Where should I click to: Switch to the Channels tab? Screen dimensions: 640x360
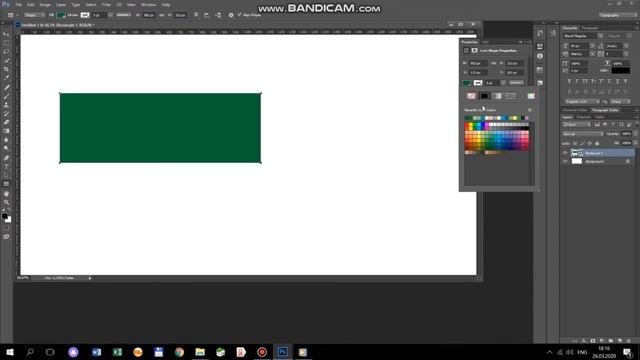pyautogui.click(x=584, y=117)
